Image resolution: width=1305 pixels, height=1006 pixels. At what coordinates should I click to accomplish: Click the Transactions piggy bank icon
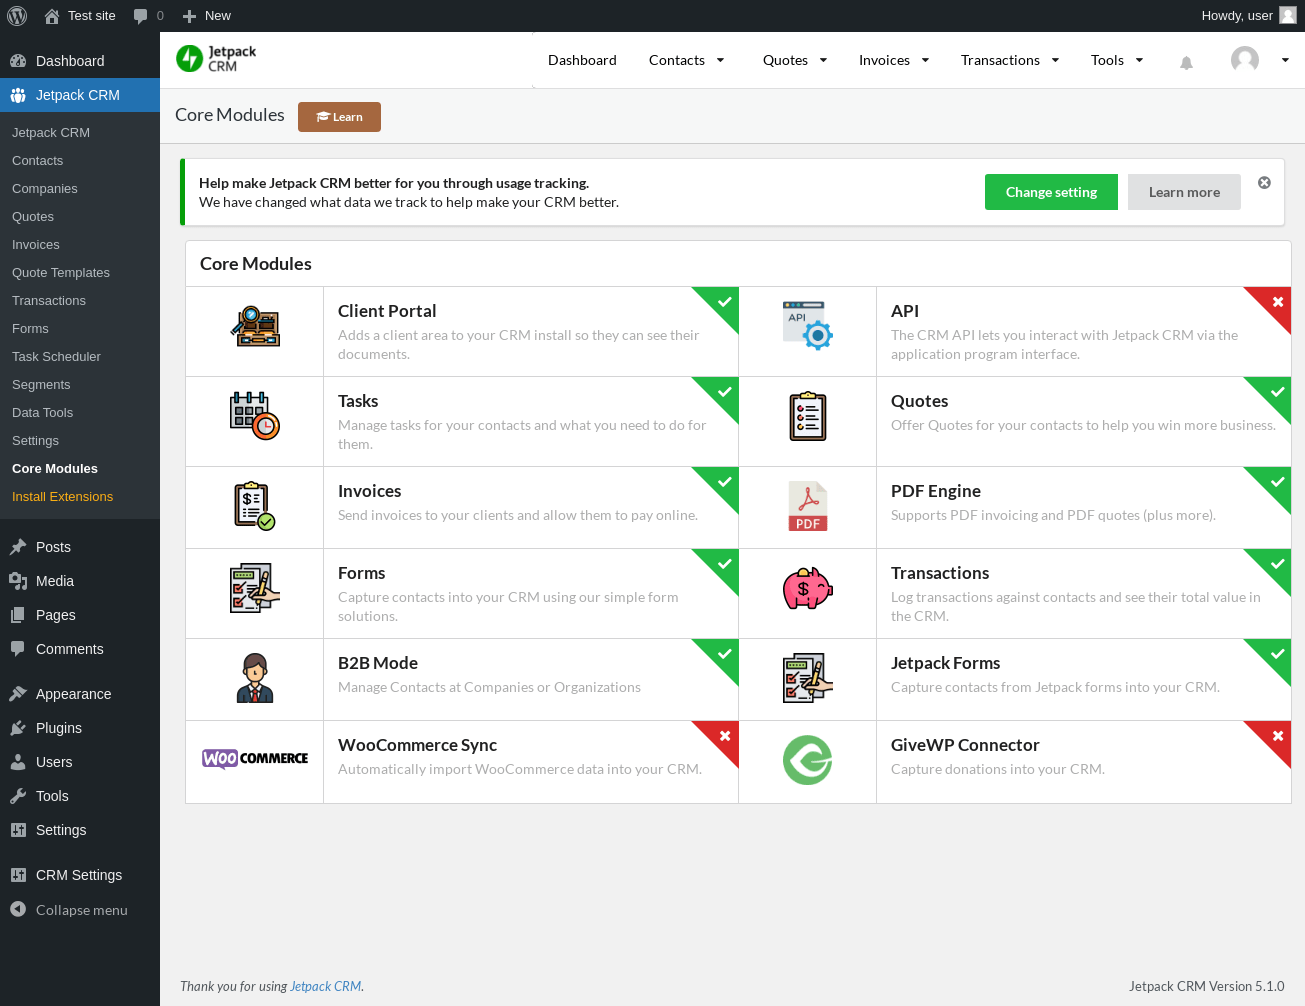808,588
